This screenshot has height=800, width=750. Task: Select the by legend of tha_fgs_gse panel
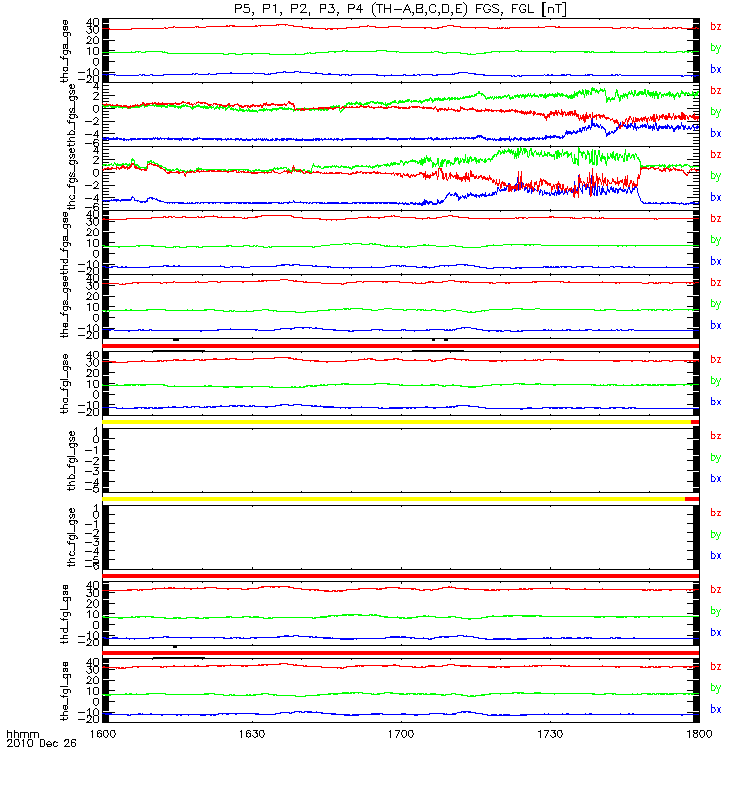pos(716,48)
